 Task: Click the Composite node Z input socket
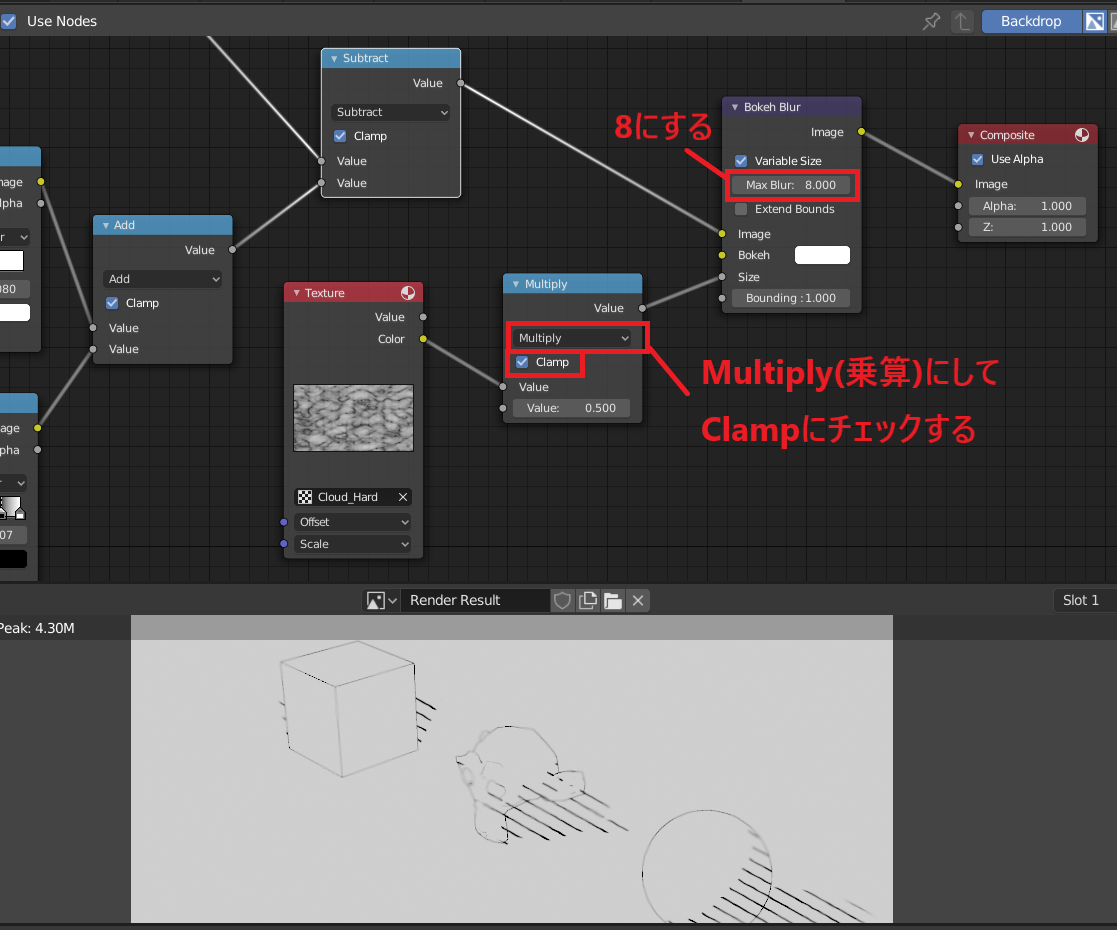click(x=958, y=227)
